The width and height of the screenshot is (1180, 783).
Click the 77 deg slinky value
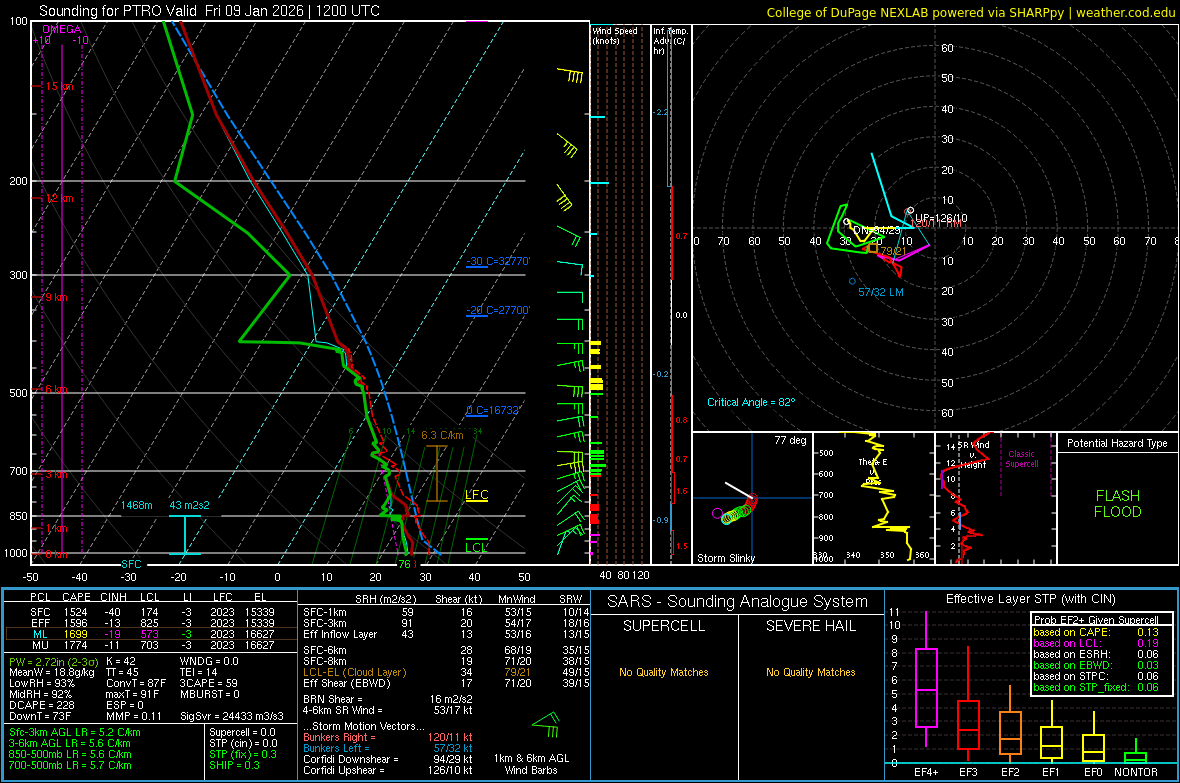[x=790, y=440]
